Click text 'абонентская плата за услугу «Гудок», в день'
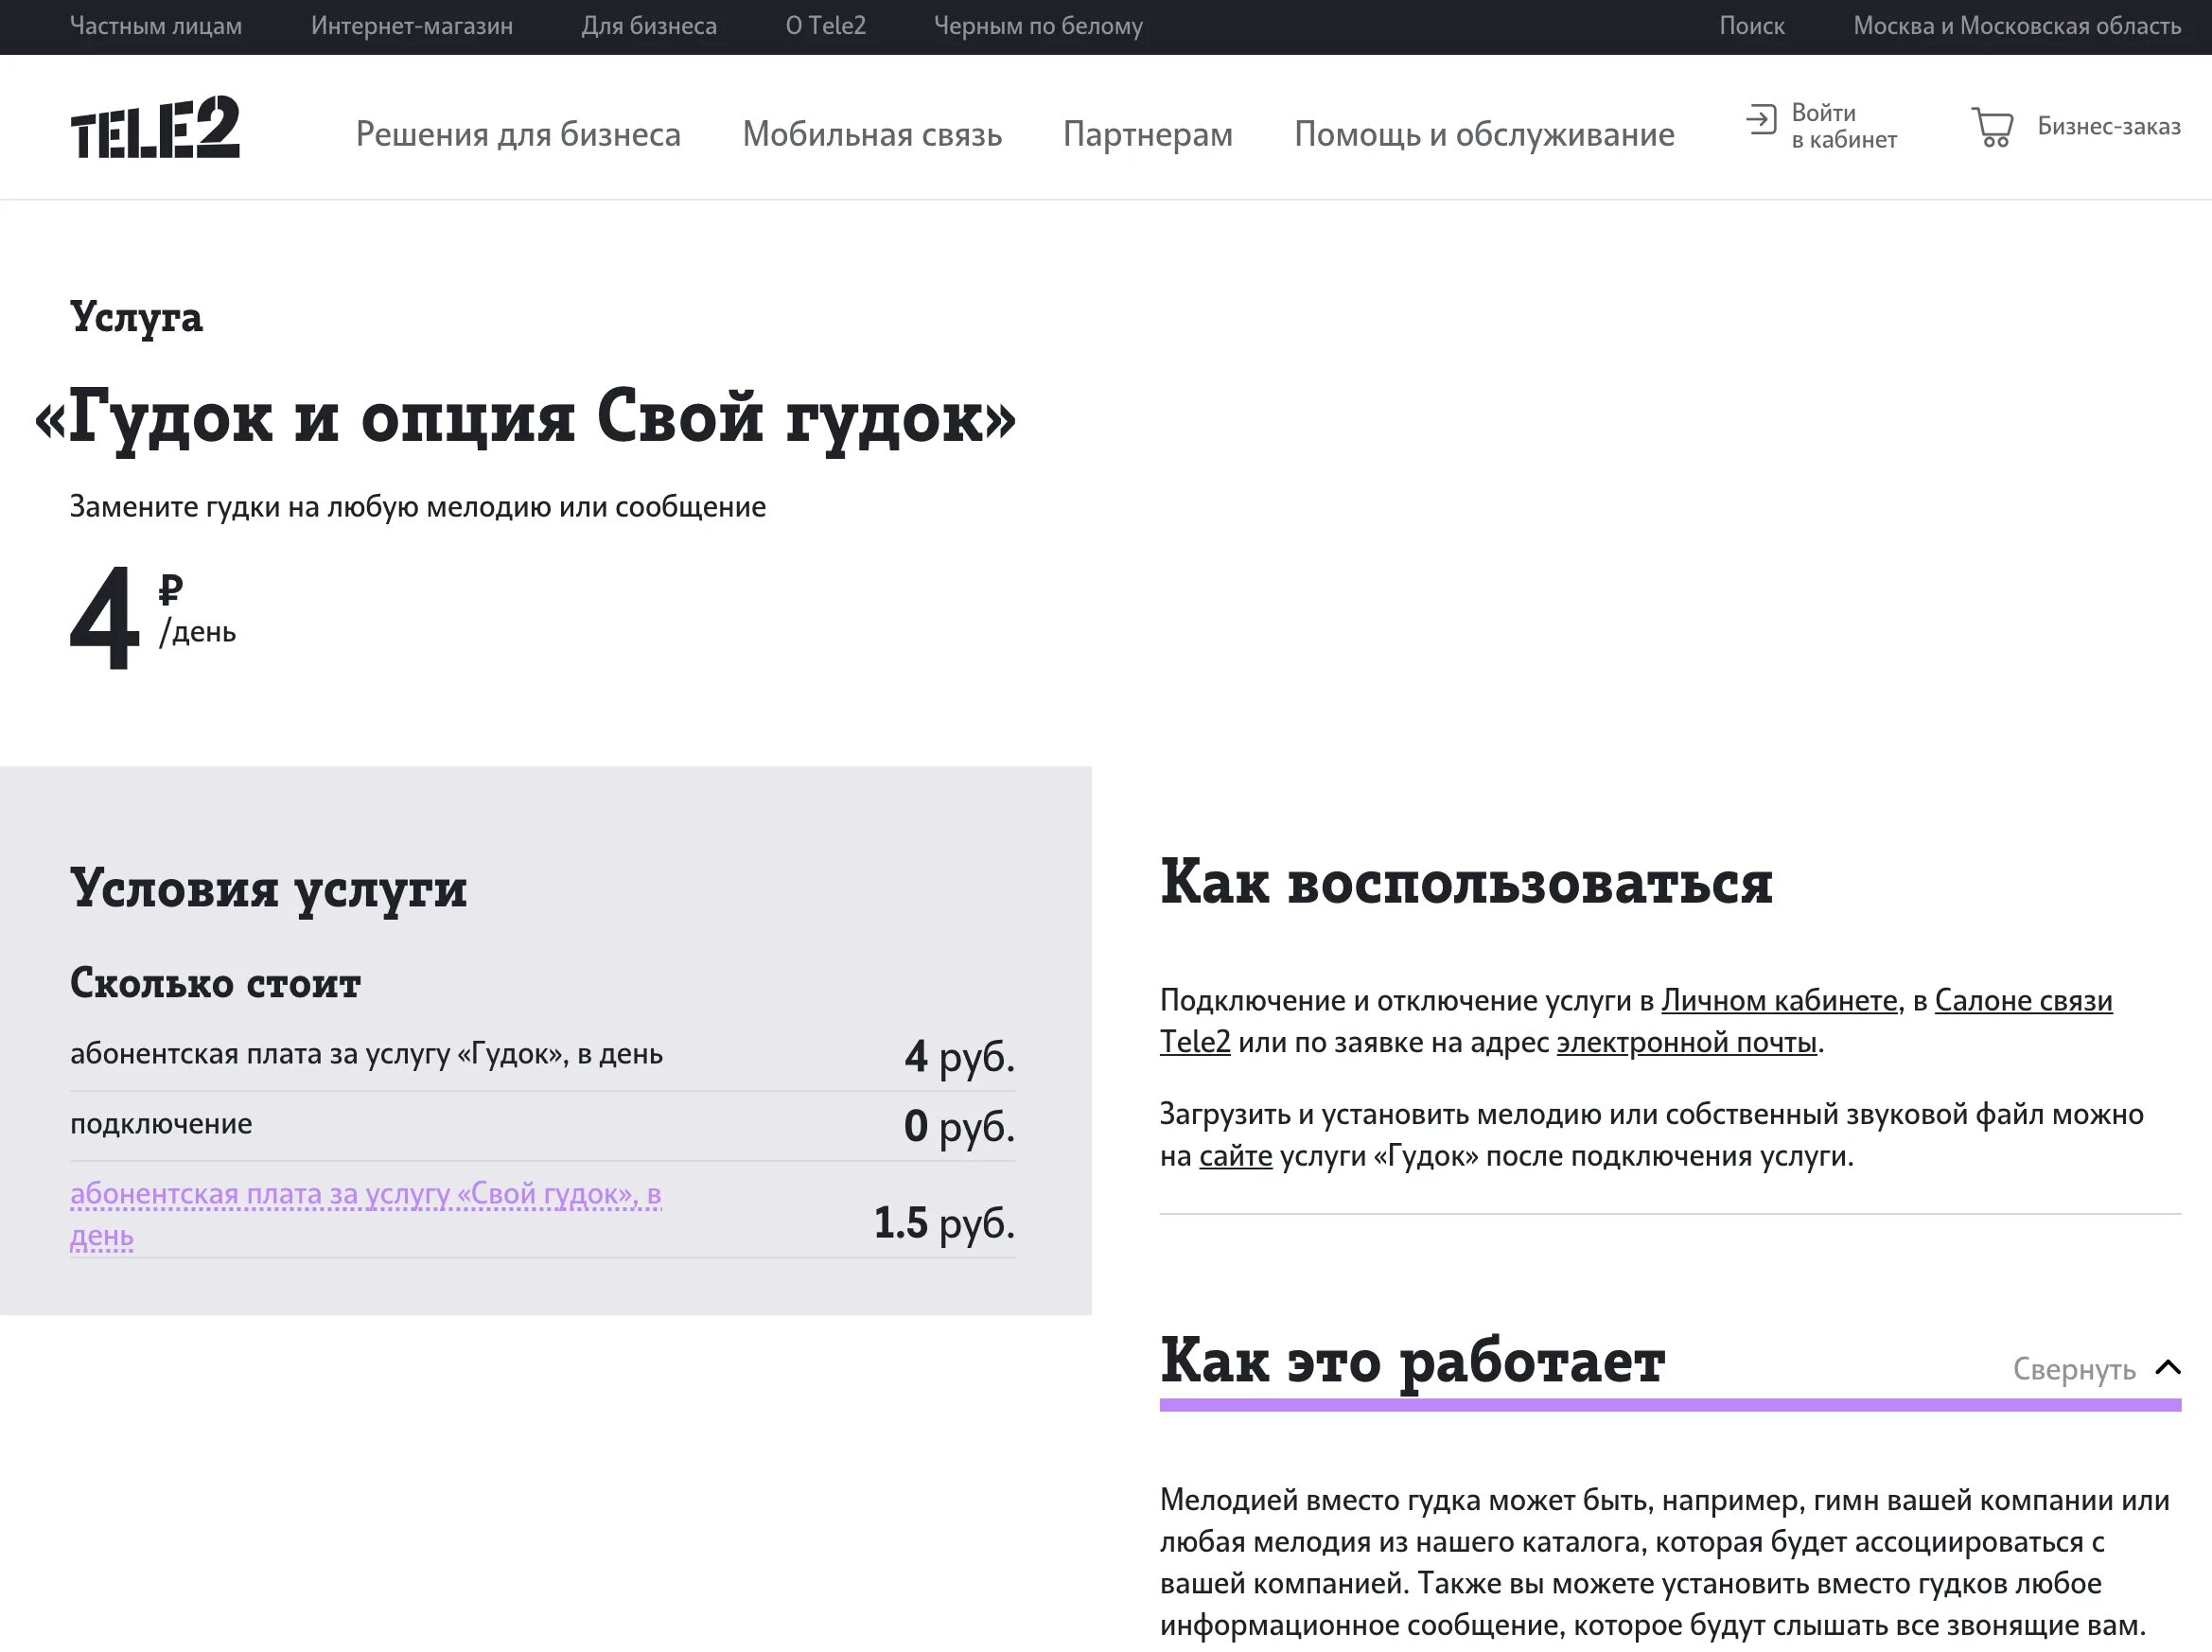The image size is (2212, 1652). coord(366,1054)
